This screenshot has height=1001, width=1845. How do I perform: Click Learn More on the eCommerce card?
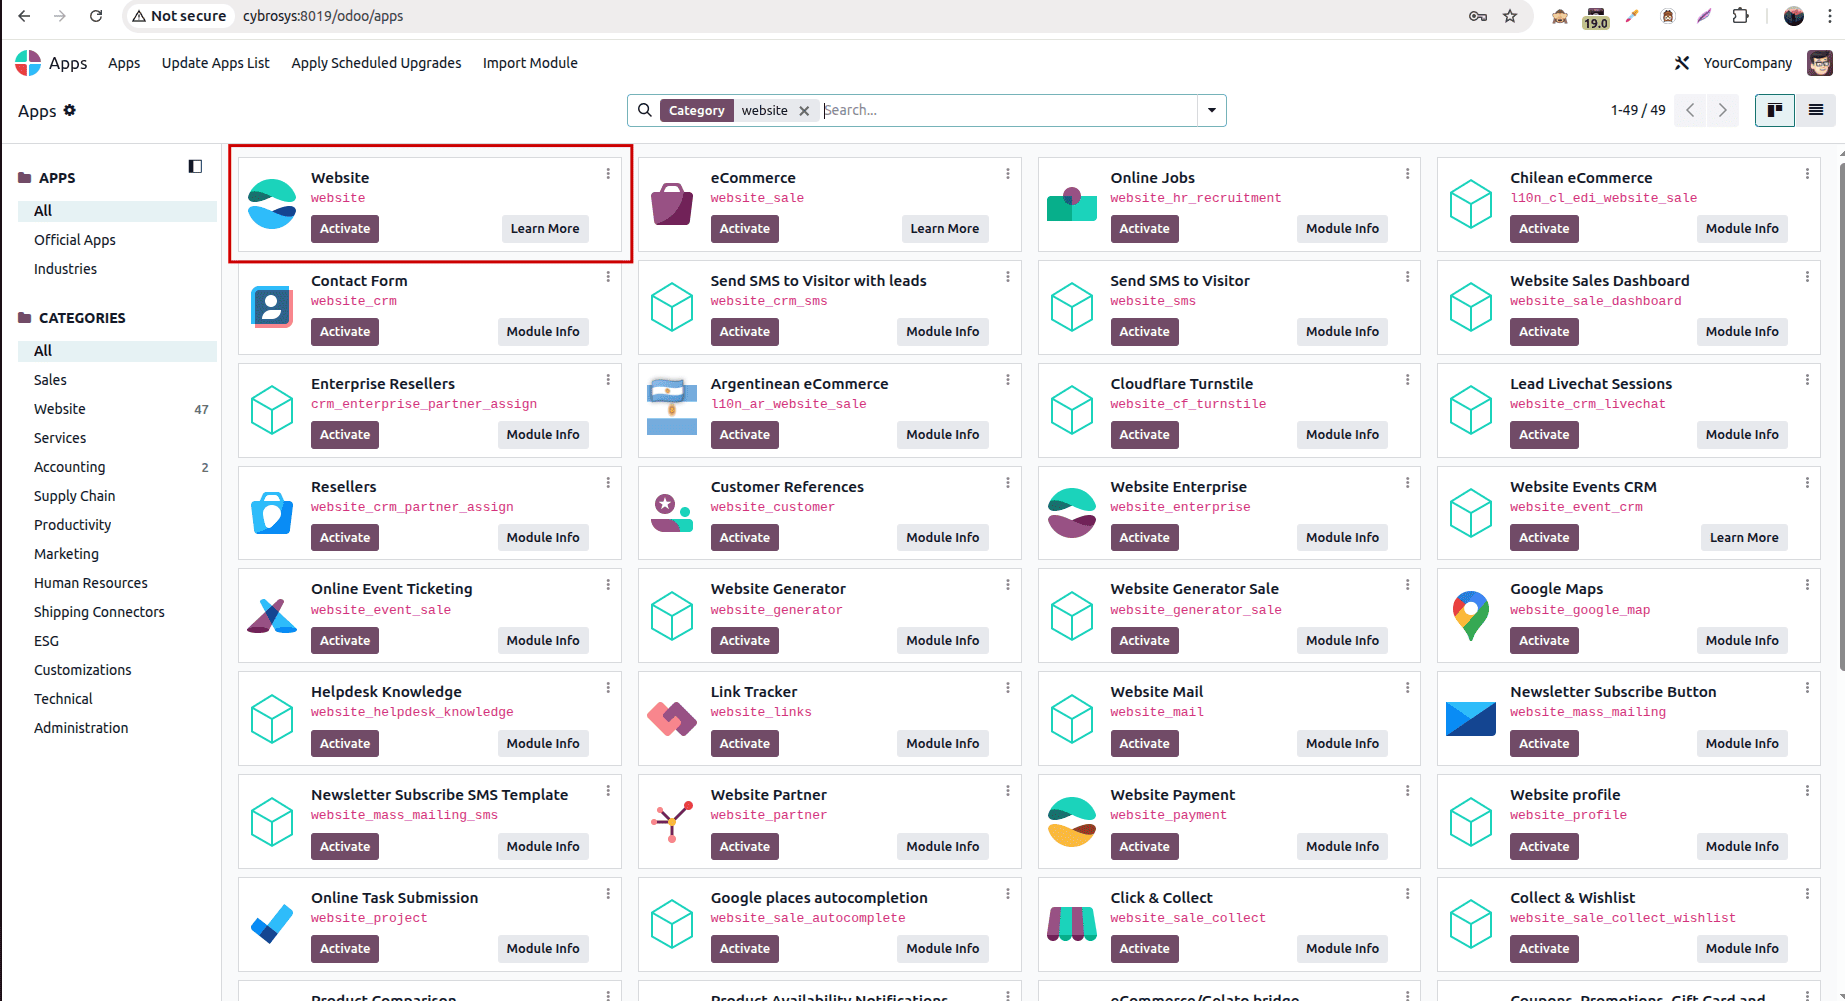[944, 228]
